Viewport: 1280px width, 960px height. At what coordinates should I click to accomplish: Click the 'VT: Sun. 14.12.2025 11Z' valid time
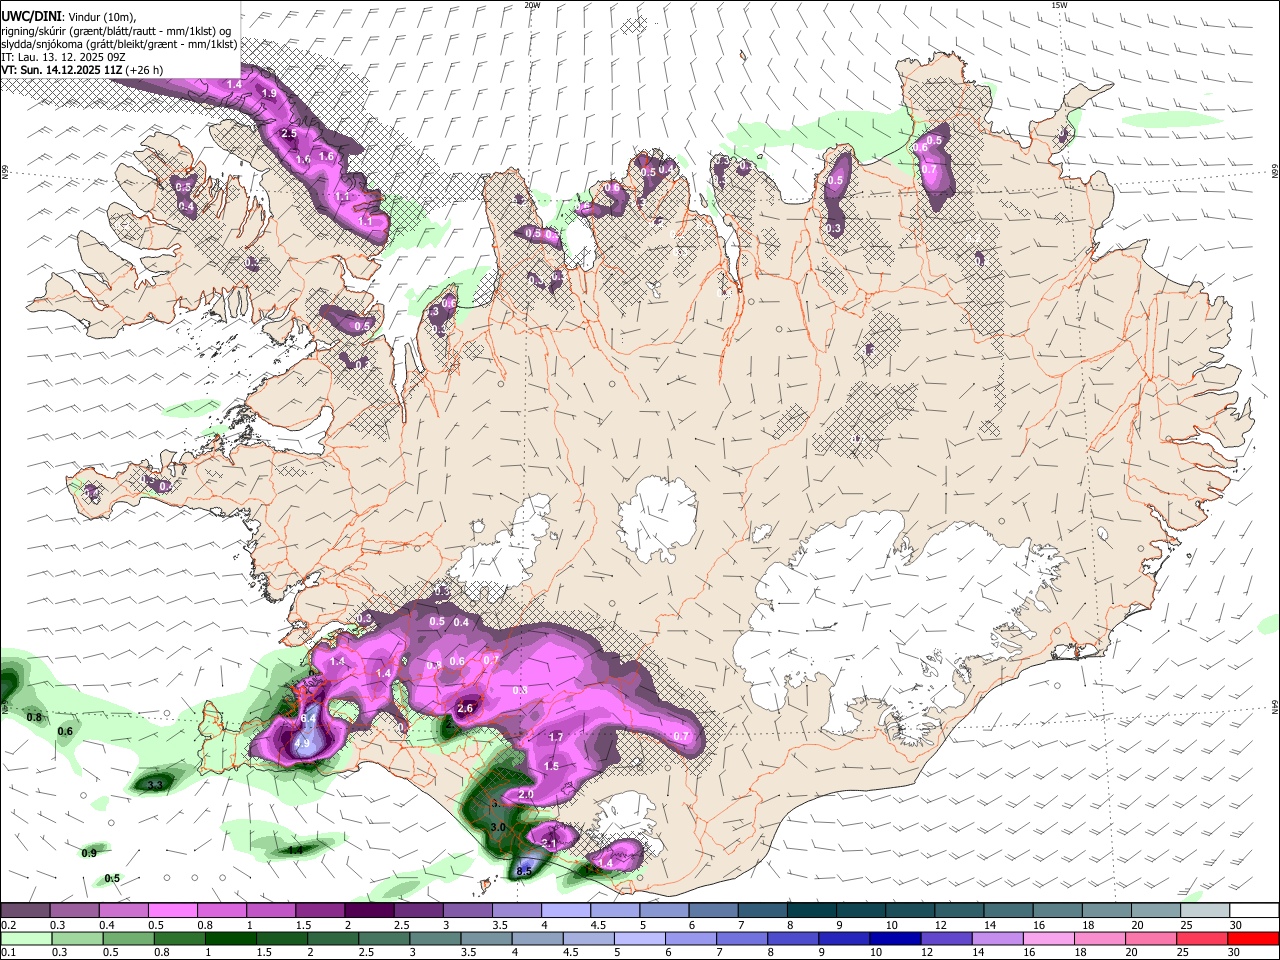click(62, 71)
